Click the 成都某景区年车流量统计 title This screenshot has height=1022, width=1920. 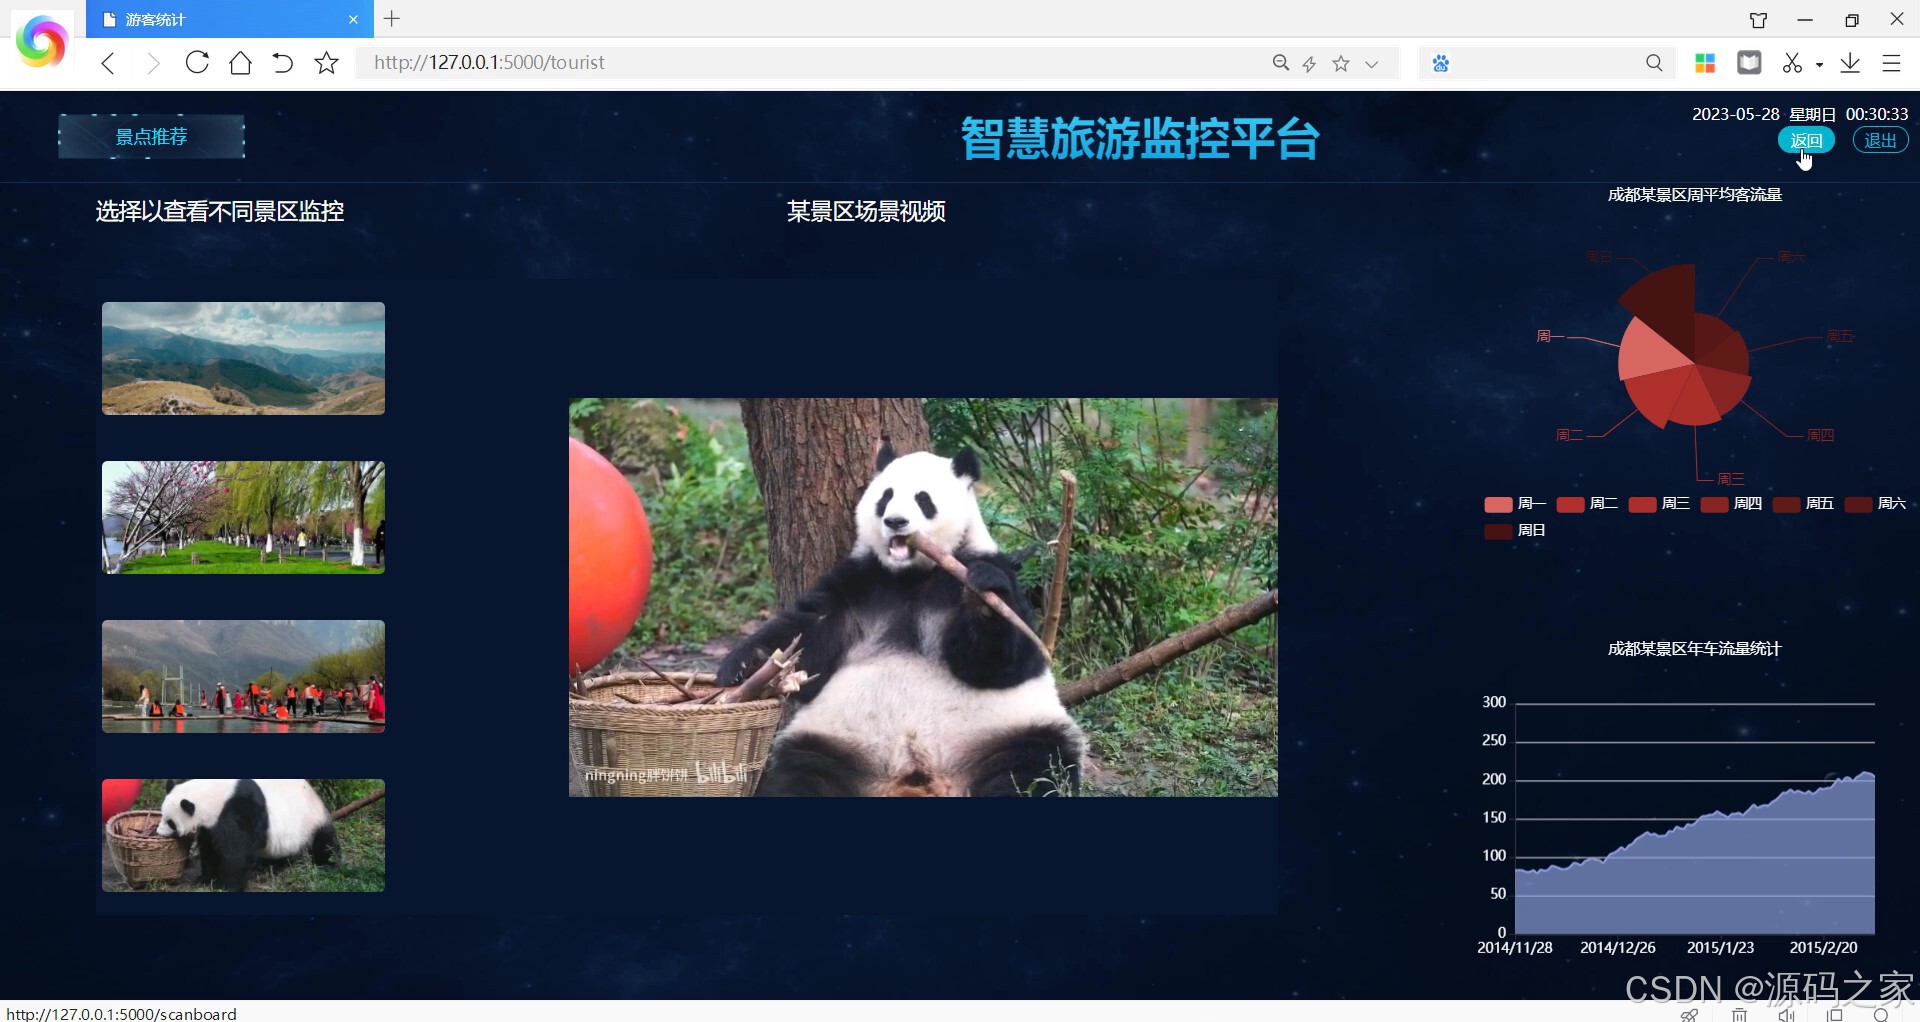click(x=1694, y=649)
